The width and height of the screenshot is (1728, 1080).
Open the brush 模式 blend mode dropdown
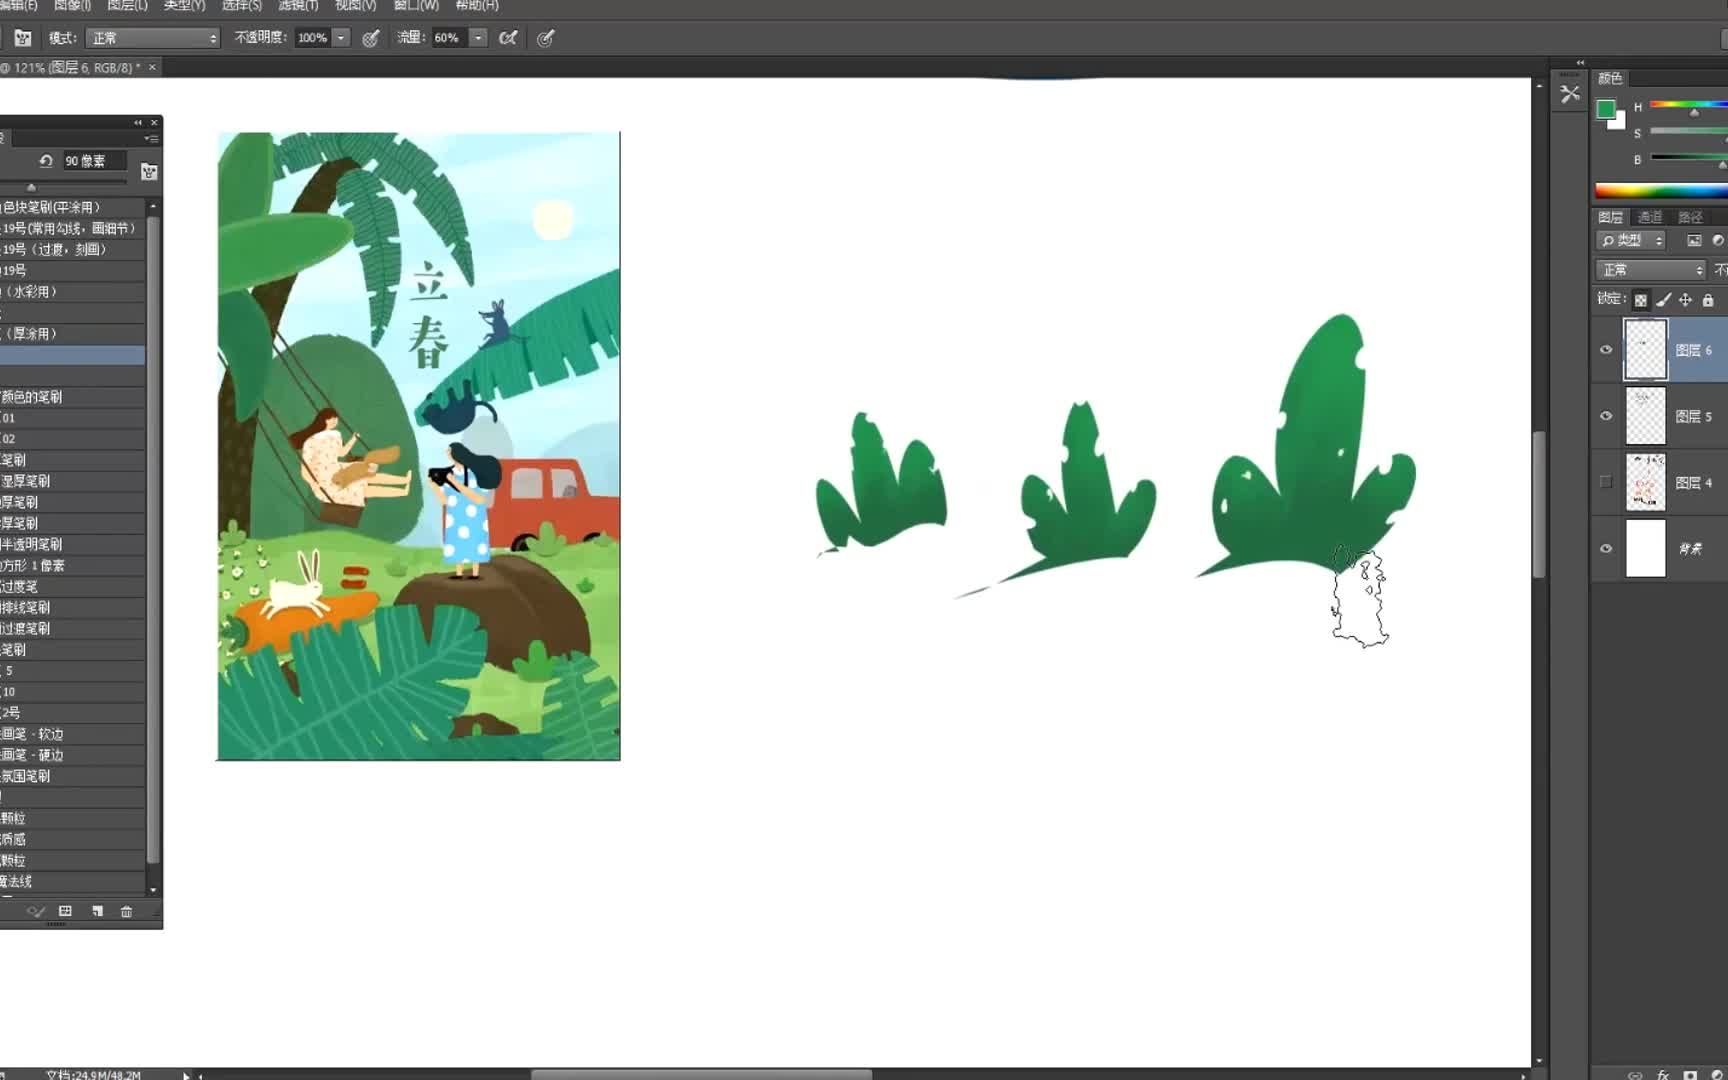pos(153,38)
